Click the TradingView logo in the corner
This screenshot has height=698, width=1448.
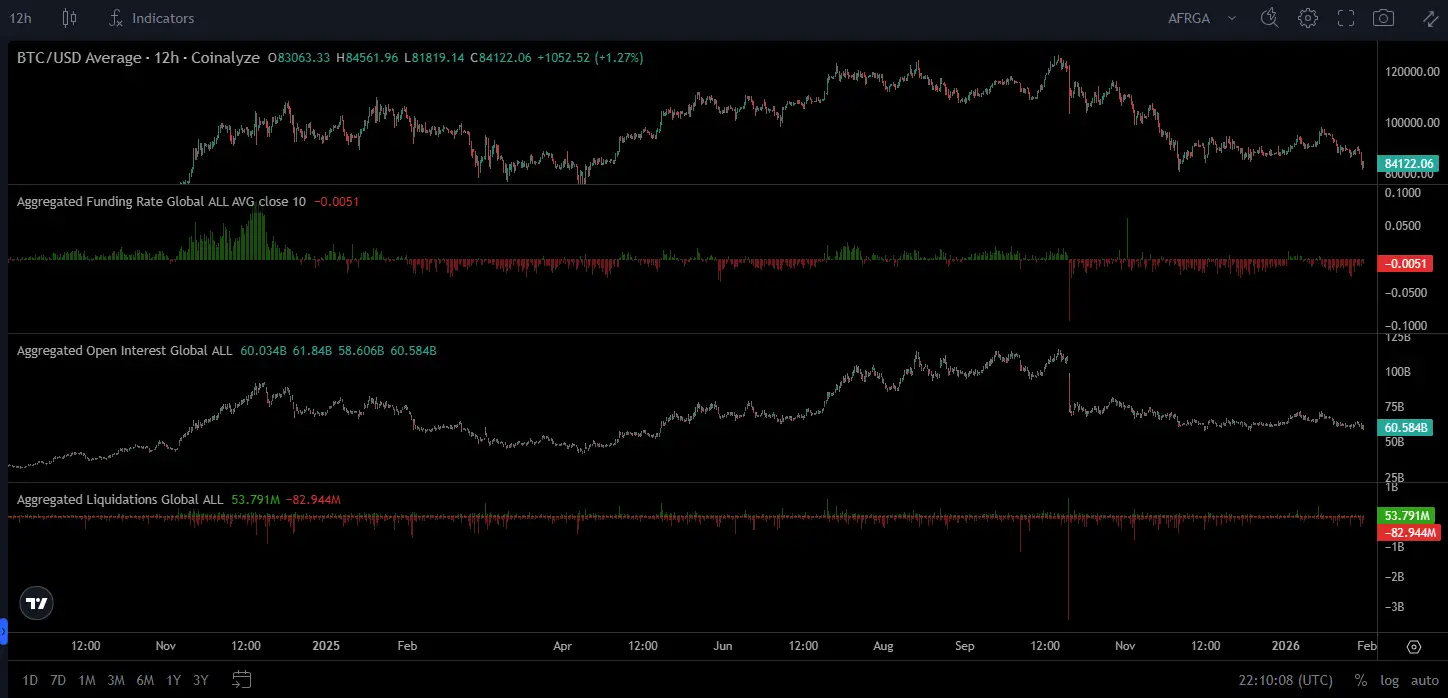(x=36, y=603)
